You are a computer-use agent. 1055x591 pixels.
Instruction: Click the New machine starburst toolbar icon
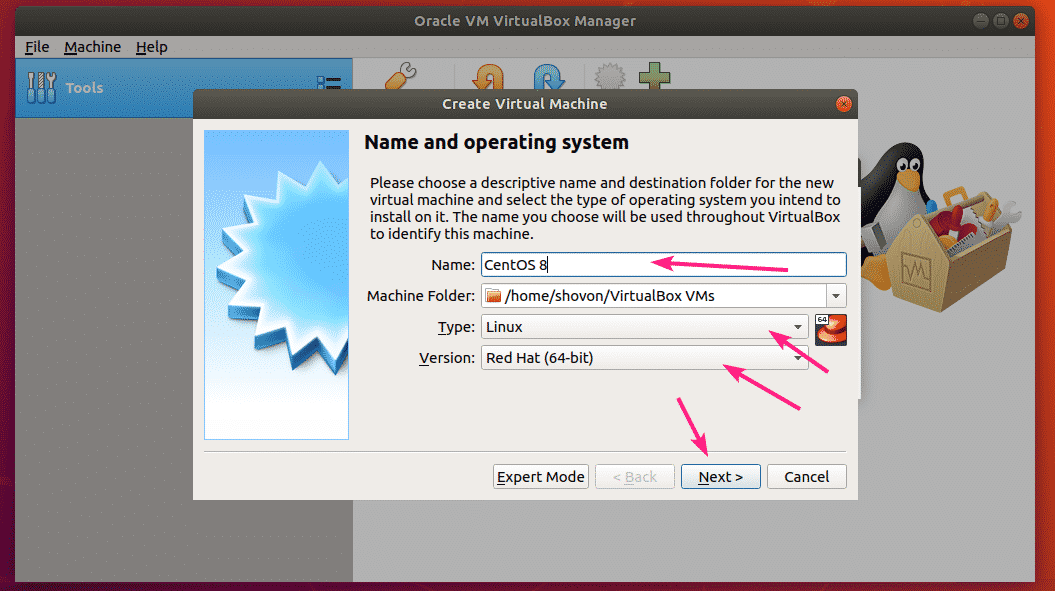click(x=610, y=77)
